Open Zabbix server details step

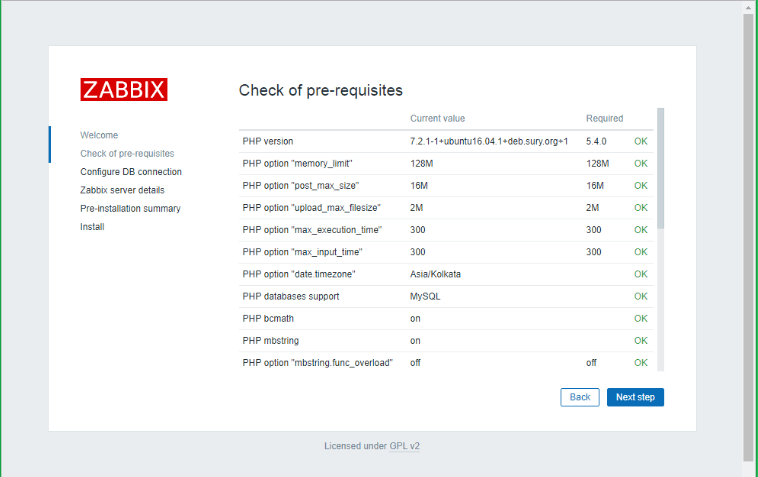pyautogui.click(x=122, y=190)
